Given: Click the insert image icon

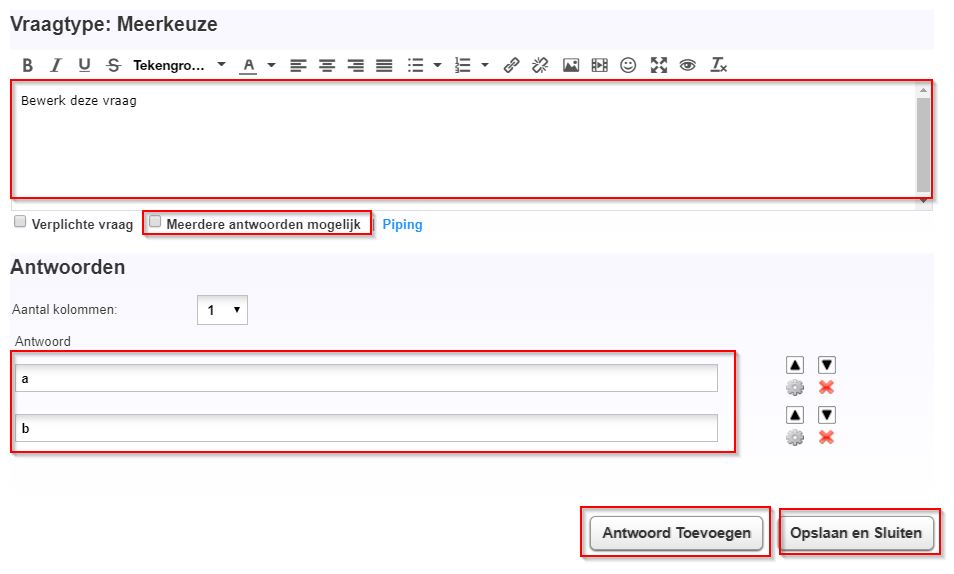Looking at the screenshot, I should point(570,66).
